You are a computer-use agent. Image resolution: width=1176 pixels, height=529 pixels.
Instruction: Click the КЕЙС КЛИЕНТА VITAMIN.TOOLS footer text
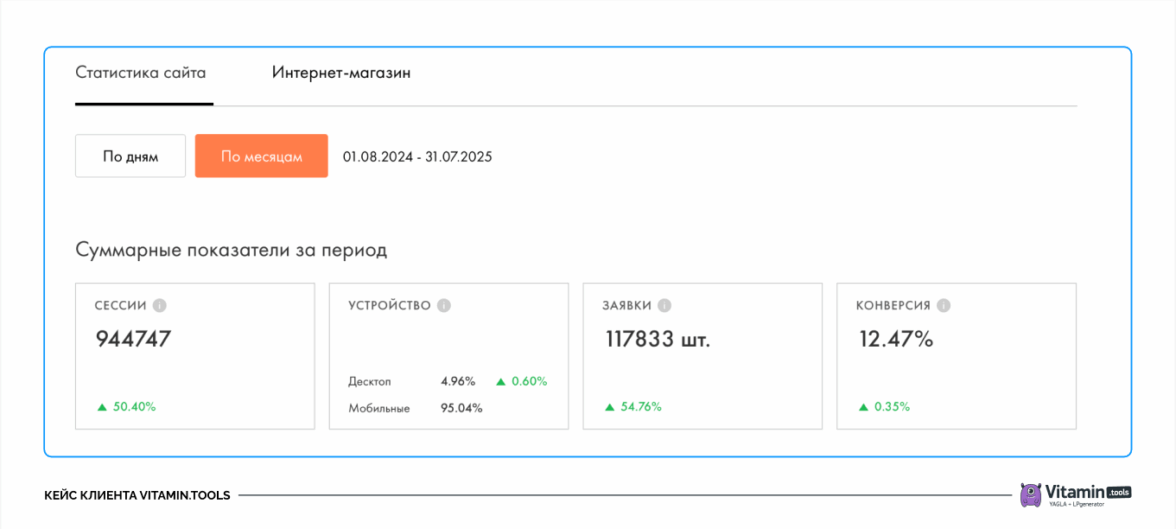[x=137, y=495]
